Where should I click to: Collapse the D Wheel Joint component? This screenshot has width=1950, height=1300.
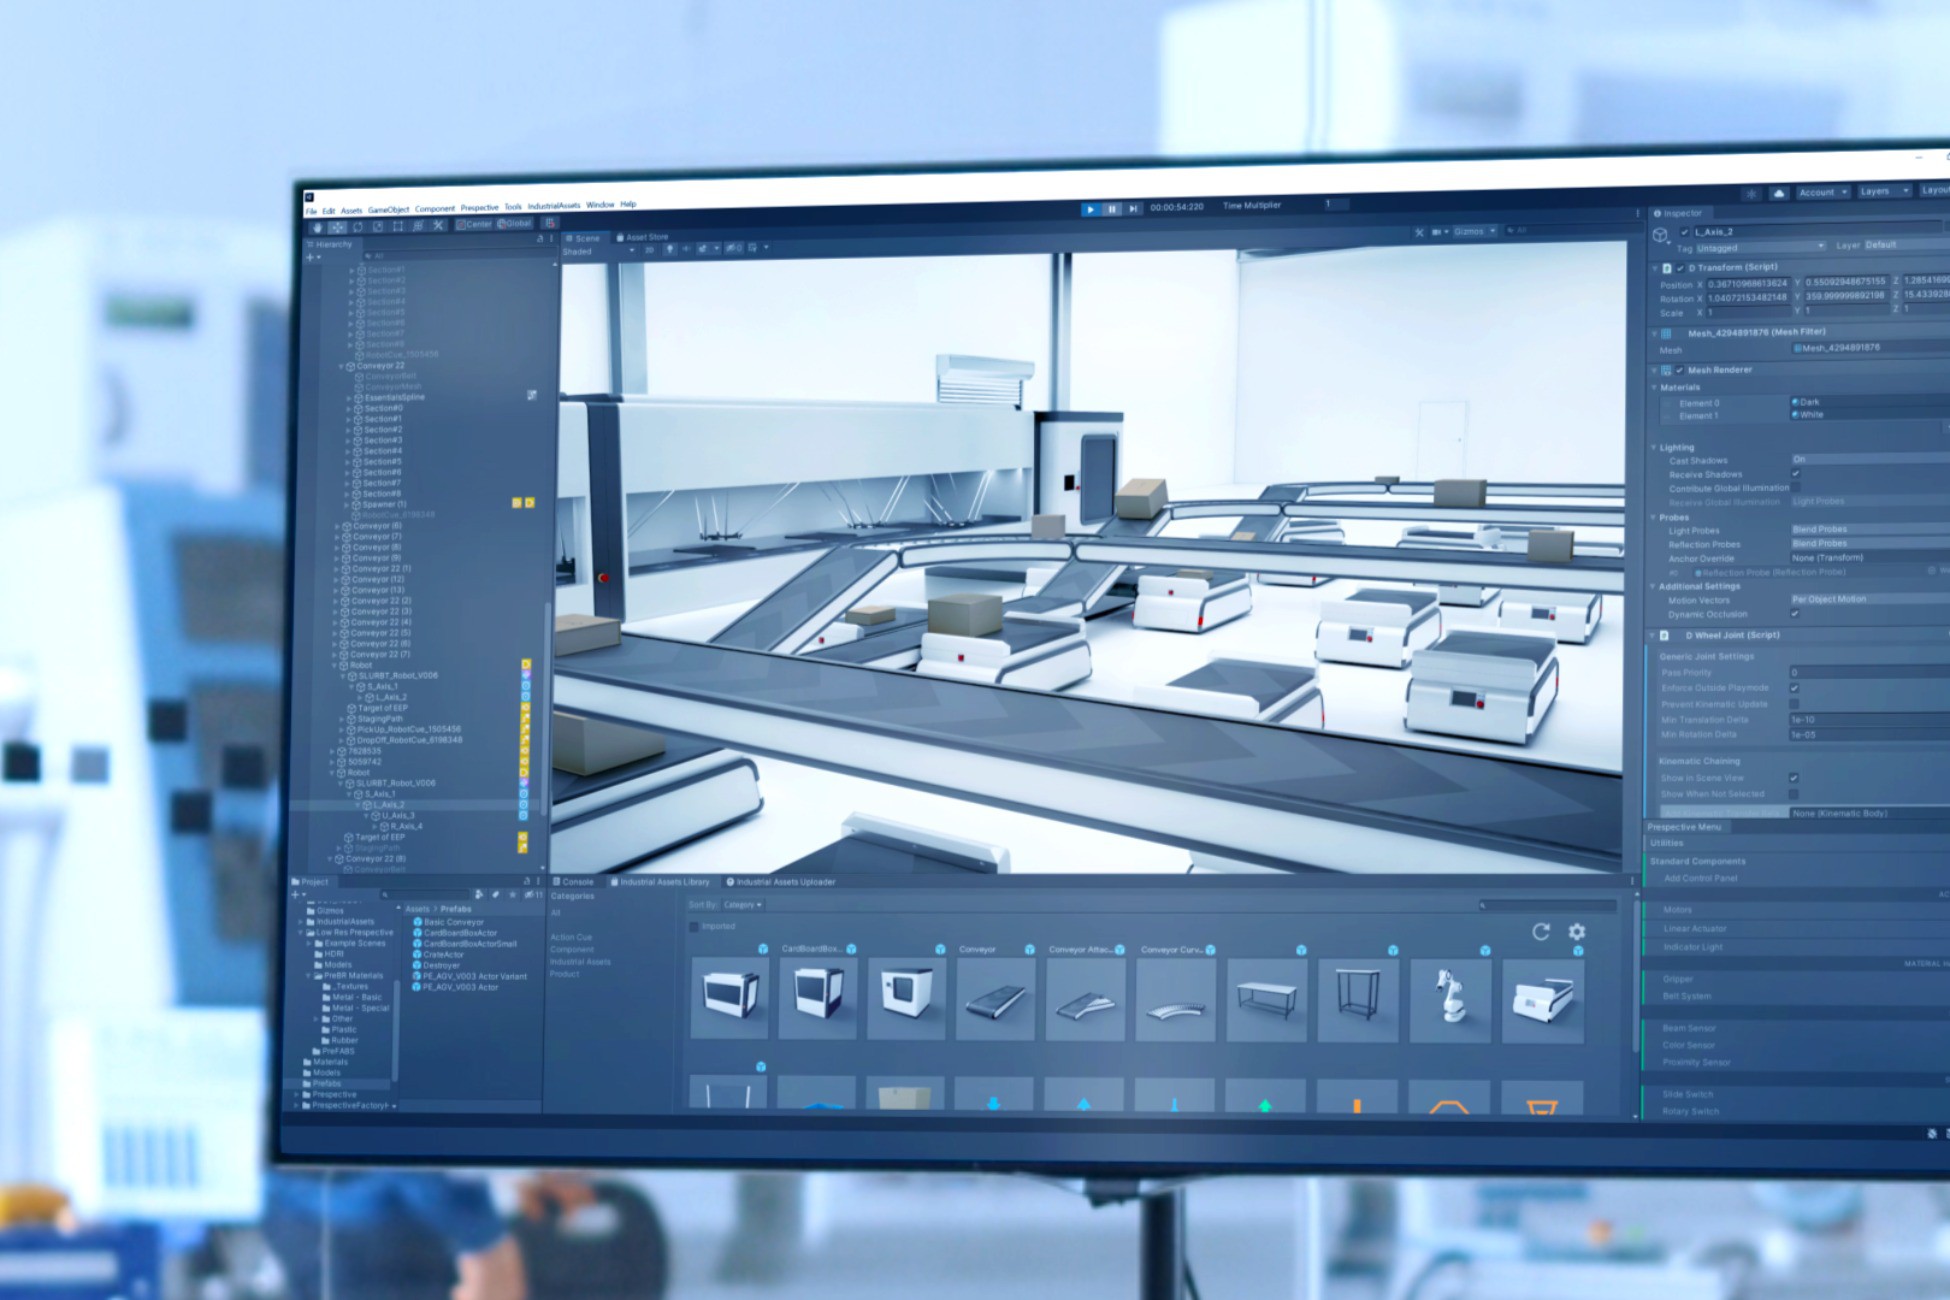[x=1652, y=634]
